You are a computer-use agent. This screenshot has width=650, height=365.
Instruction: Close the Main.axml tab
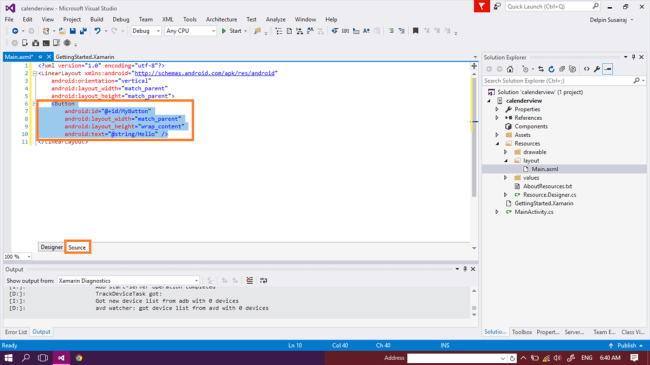(x=49, y=57)
